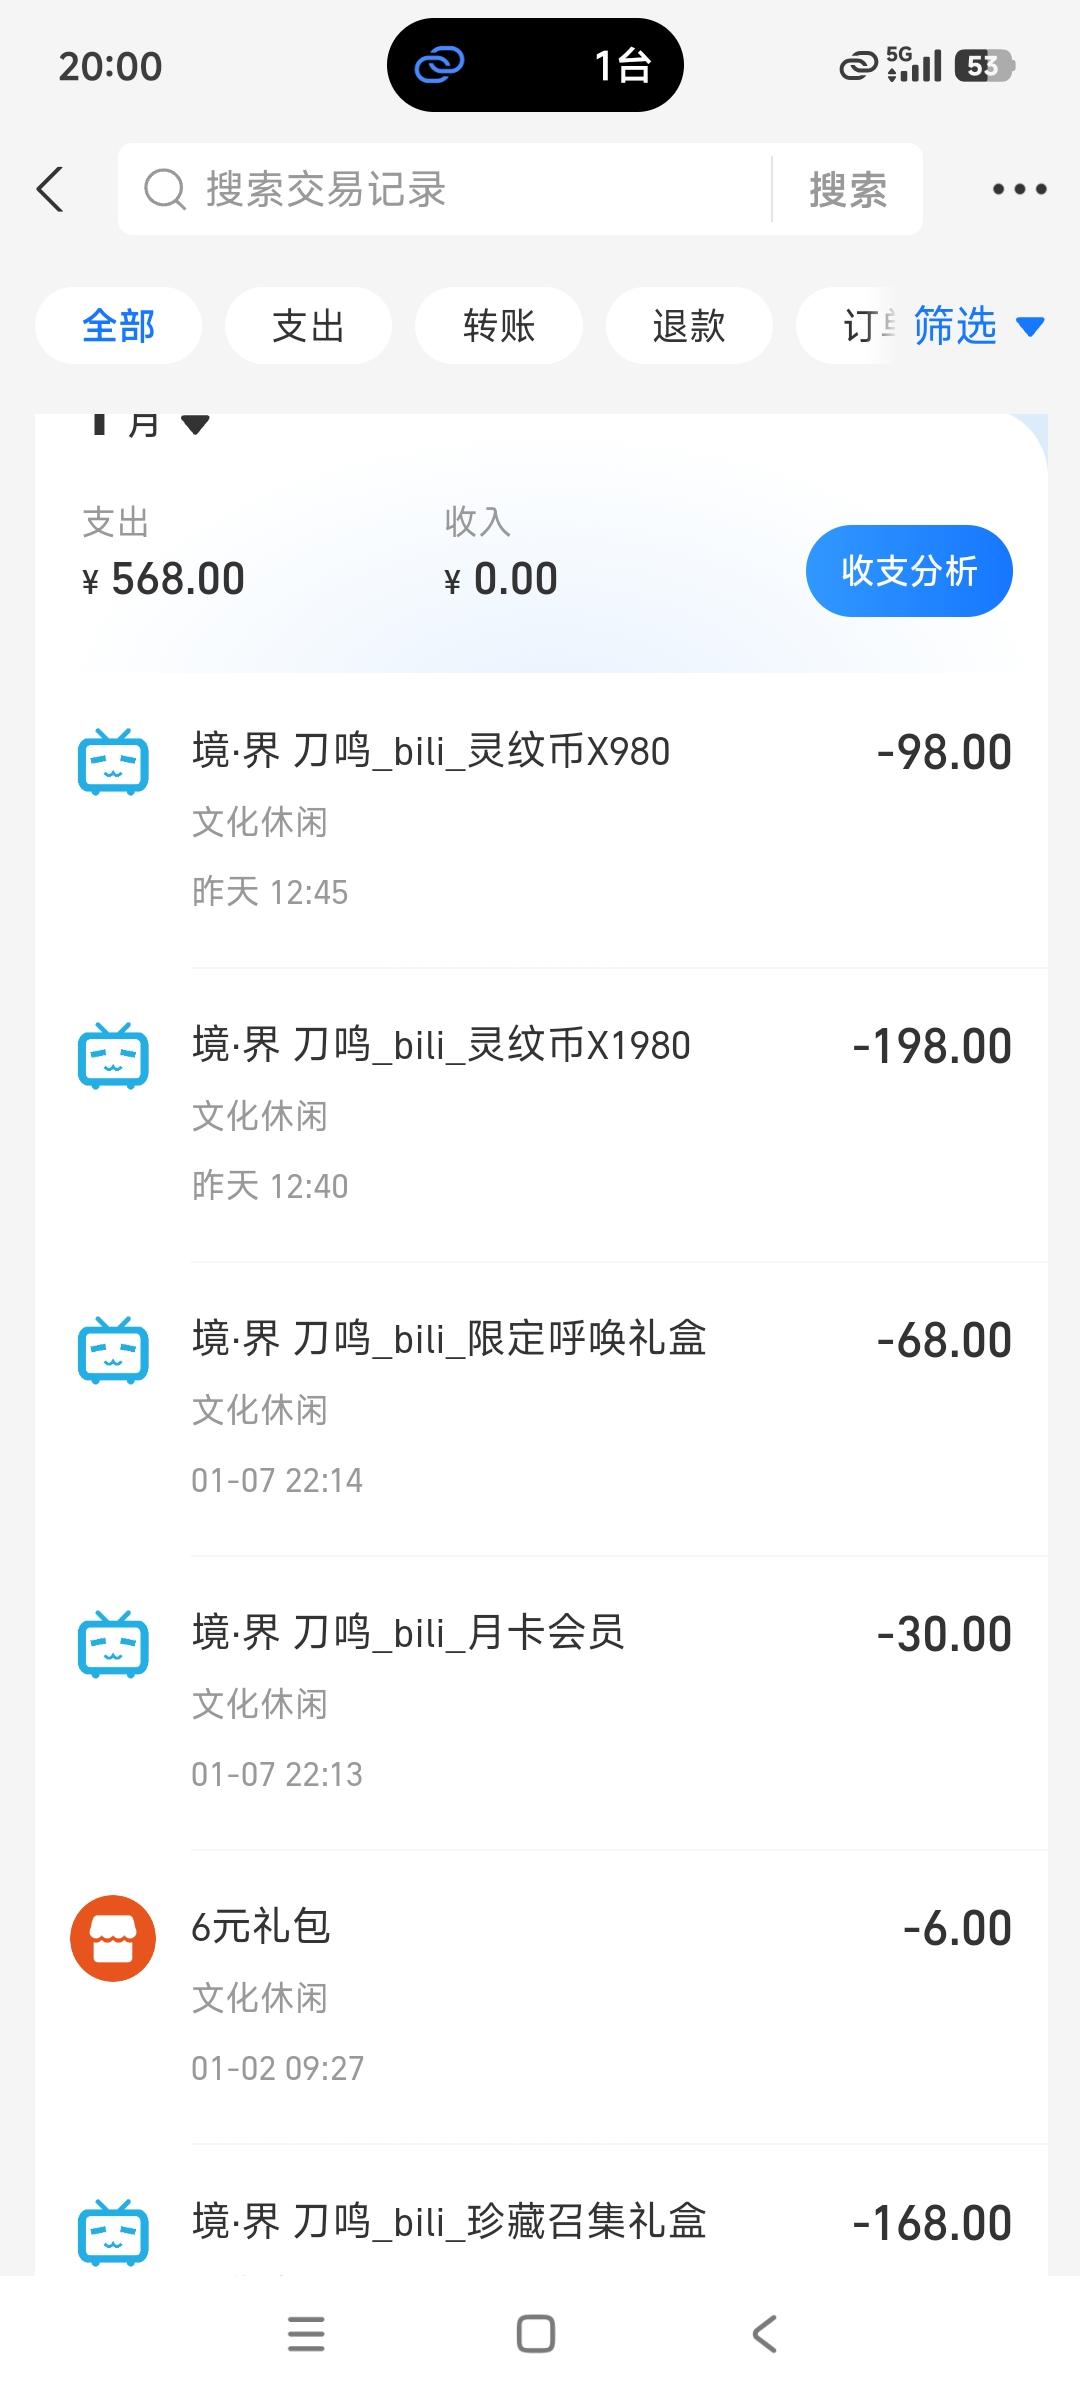Tap the link icon in the status pill

click(440, 66)
